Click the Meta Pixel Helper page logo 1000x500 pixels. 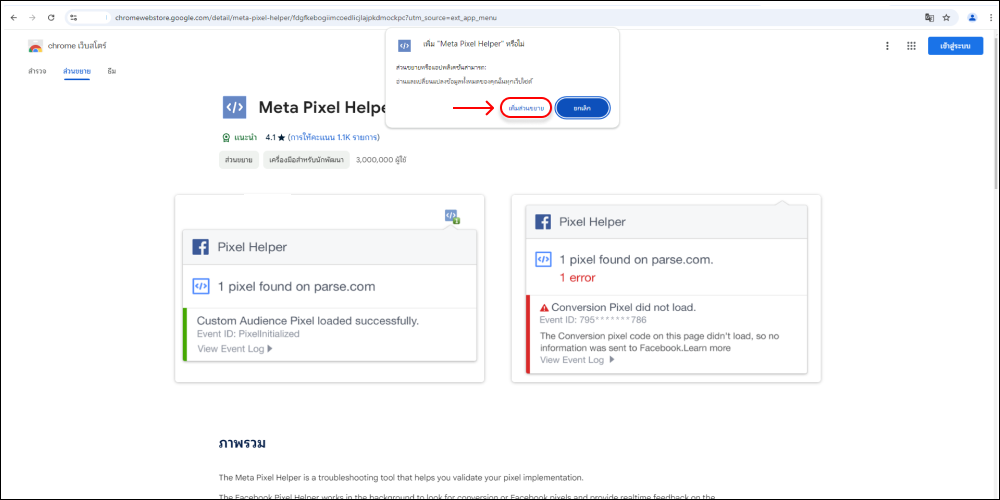point(235,107)
